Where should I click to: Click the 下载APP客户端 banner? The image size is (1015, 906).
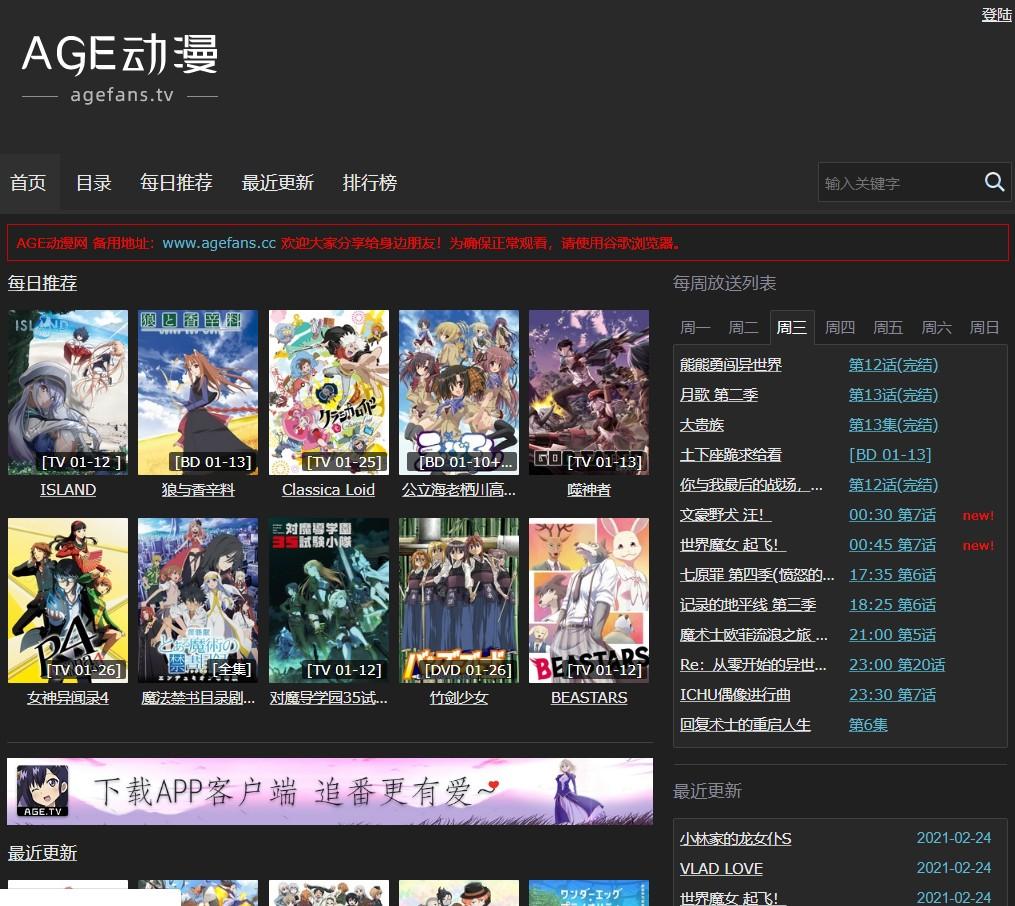coord(330,791)
